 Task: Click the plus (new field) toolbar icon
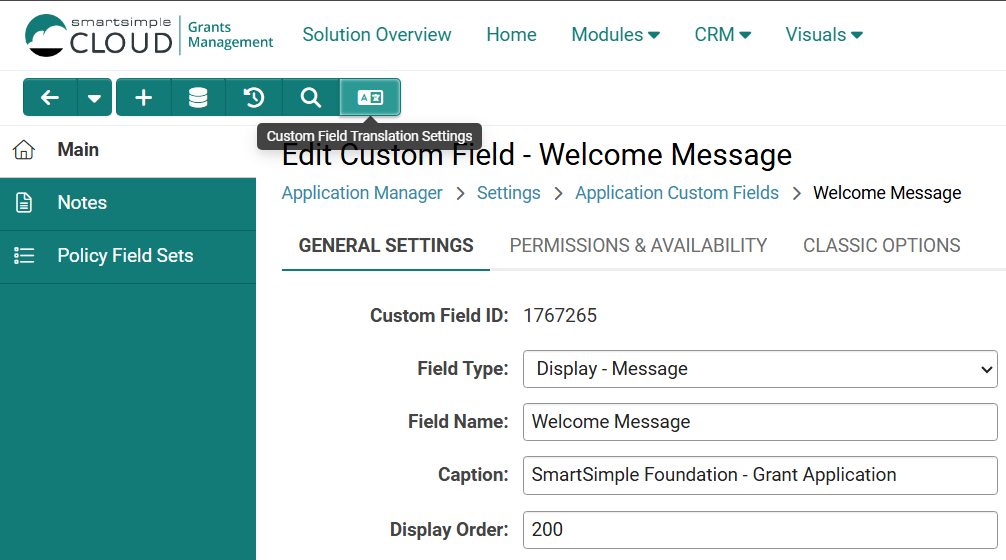click(x=144, y=98)
